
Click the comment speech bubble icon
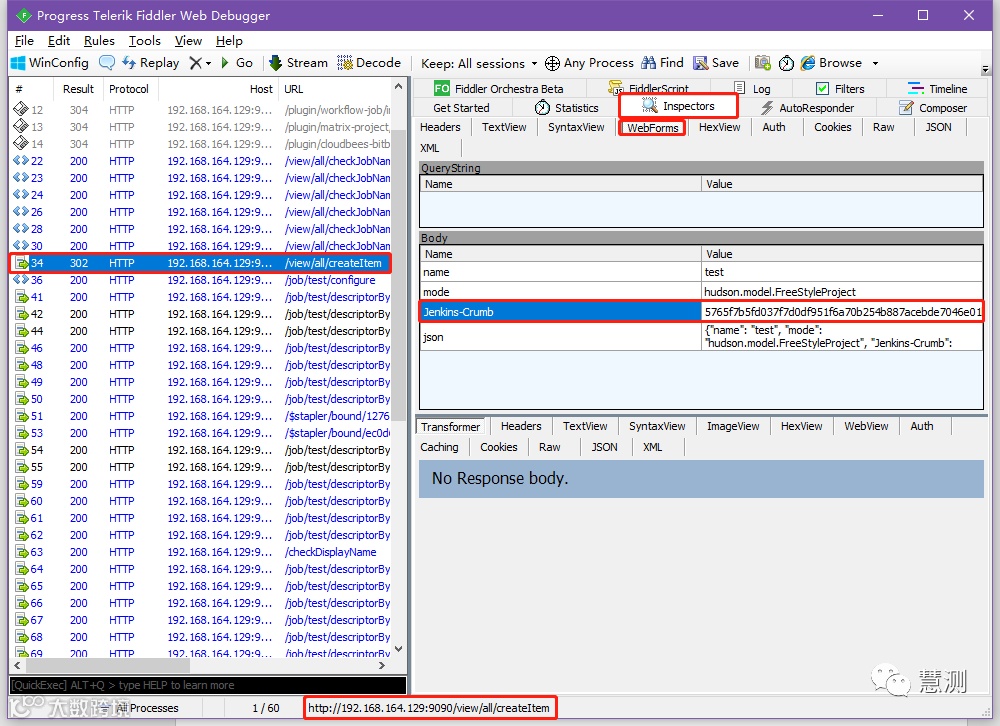coord(107,63)
